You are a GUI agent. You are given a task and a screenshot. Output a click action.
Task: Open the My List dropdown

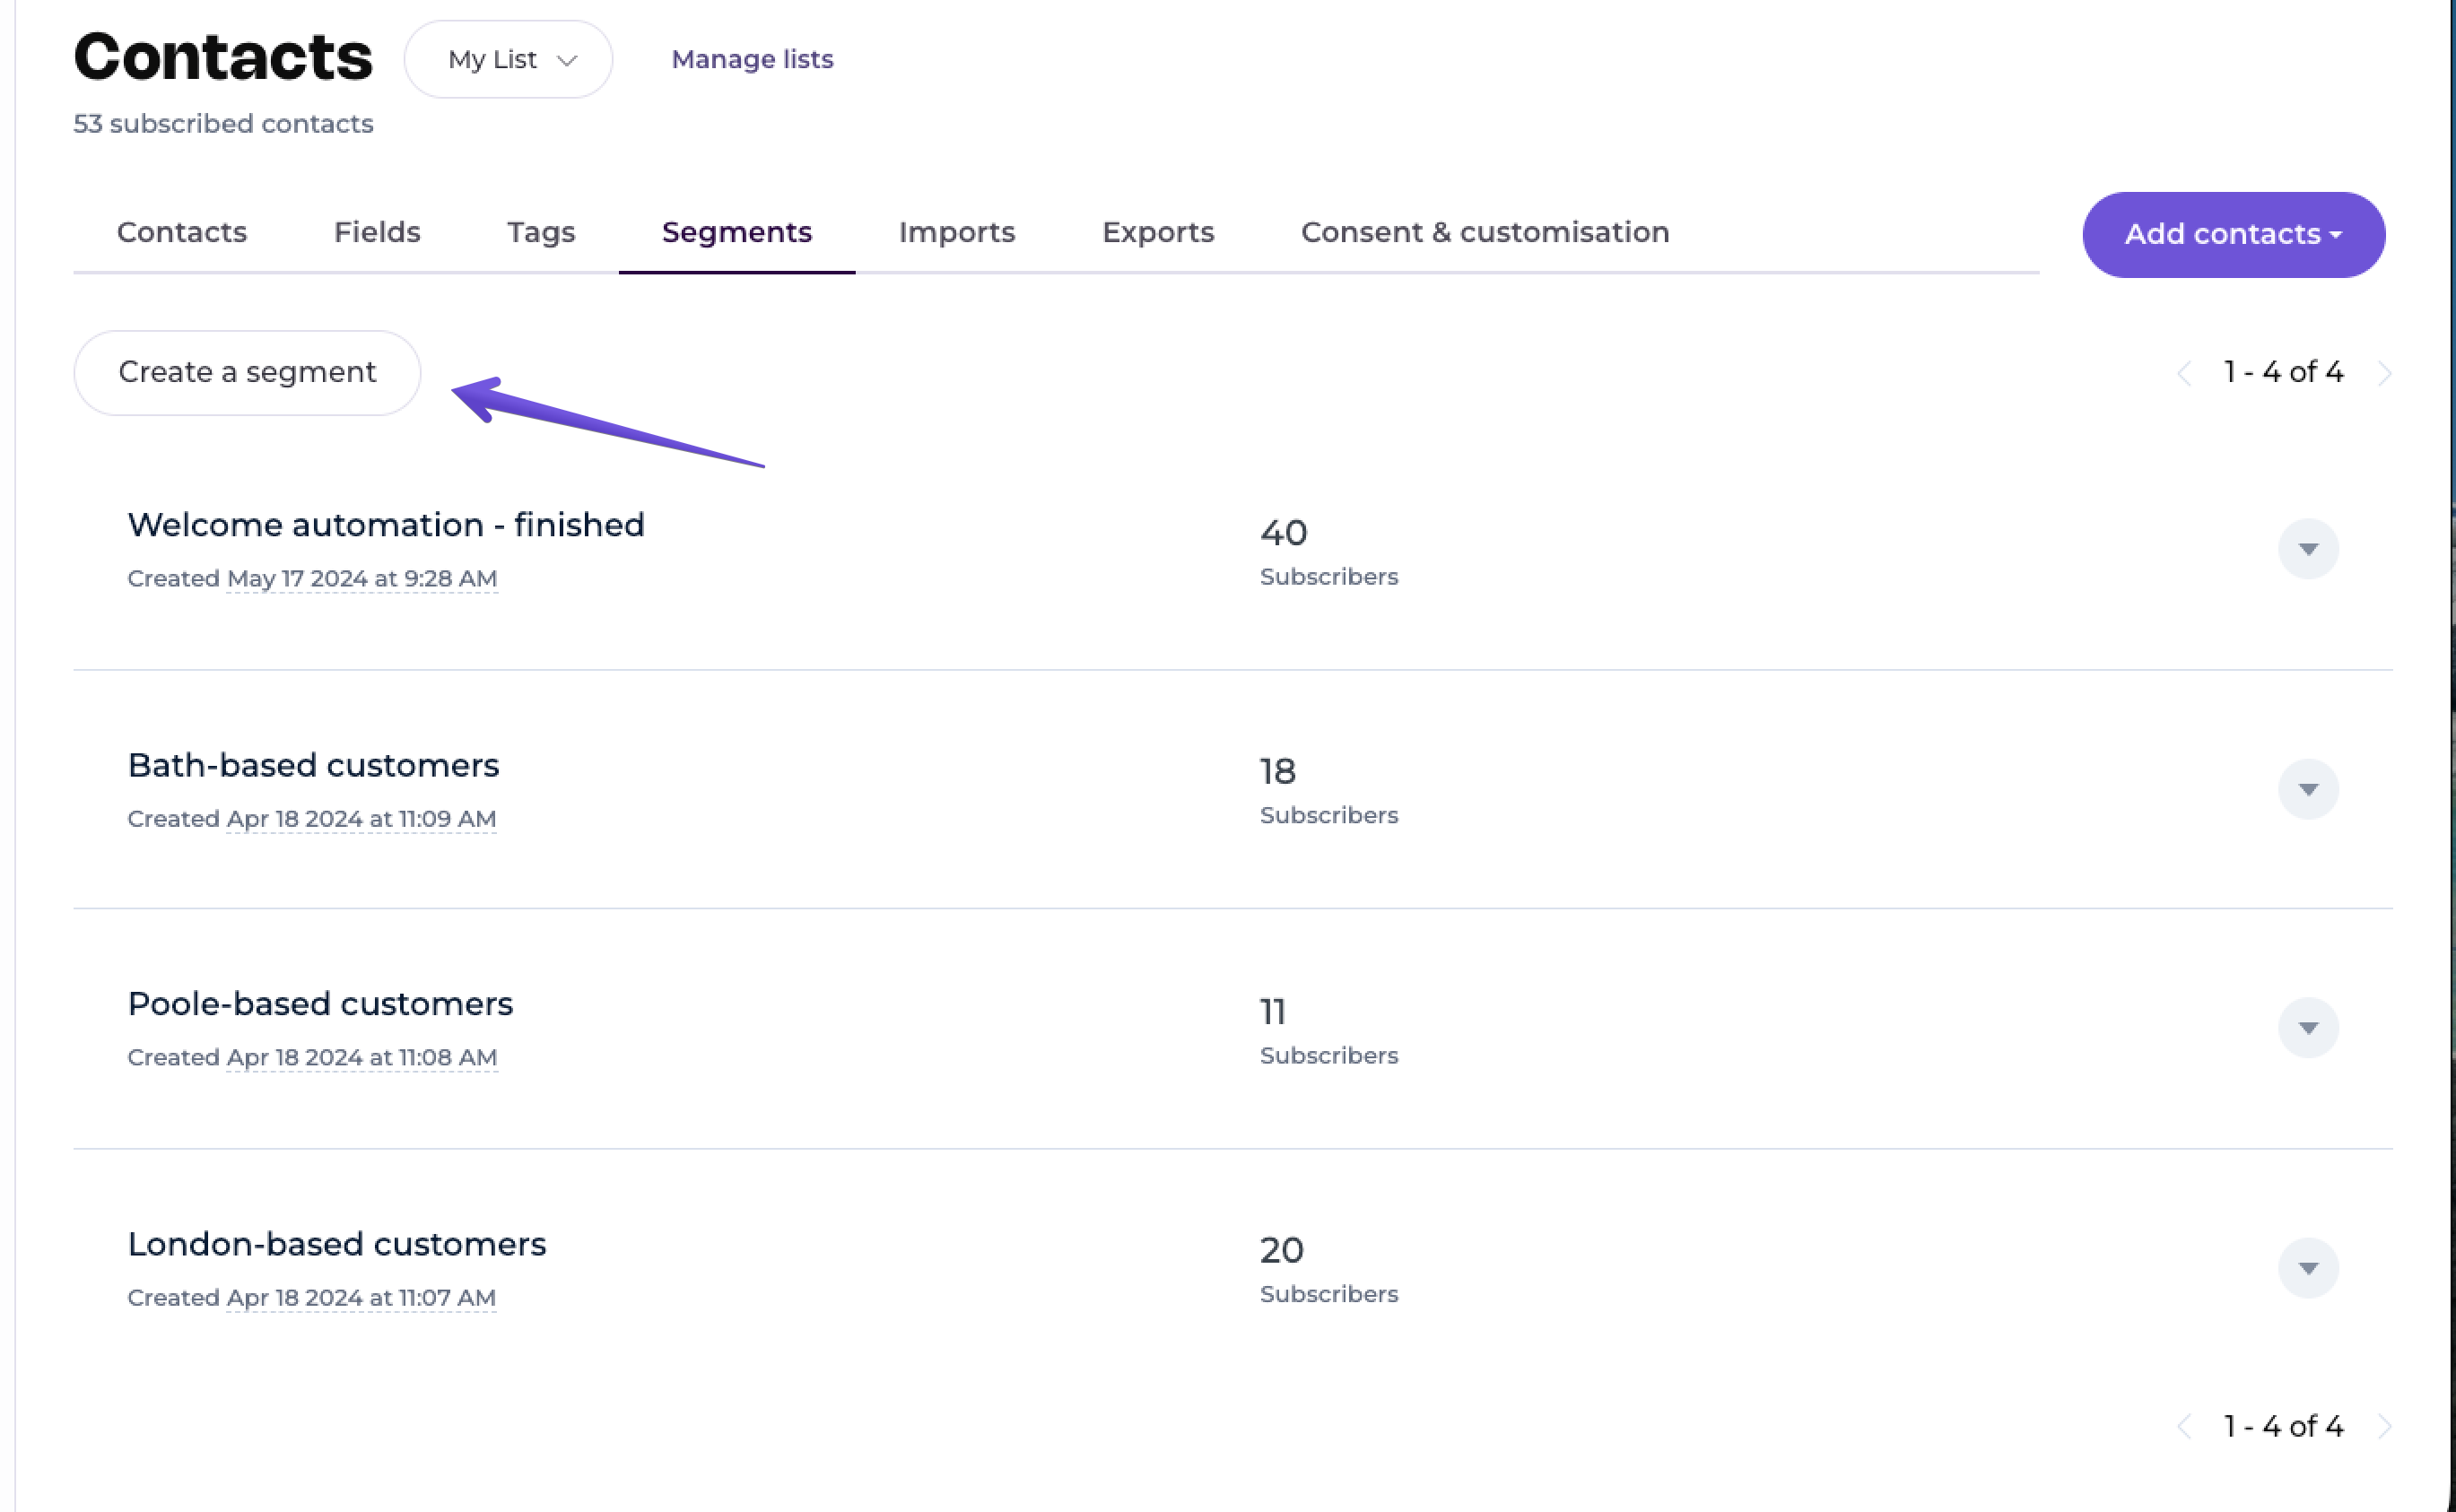coord(508,60)
